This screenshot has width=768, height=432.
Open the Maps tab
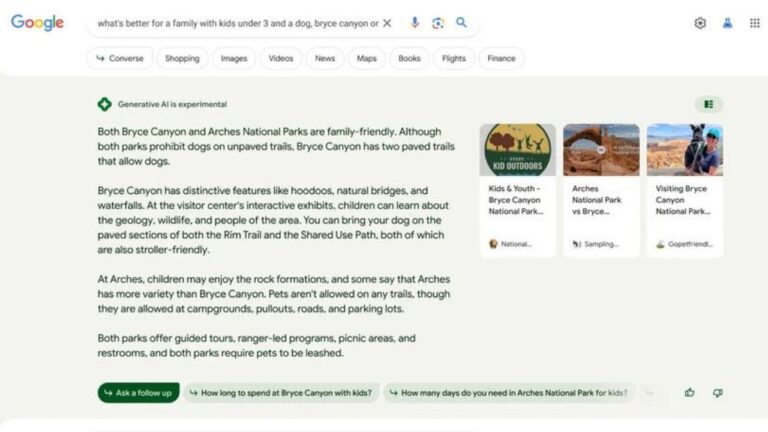tap(366, 58)
